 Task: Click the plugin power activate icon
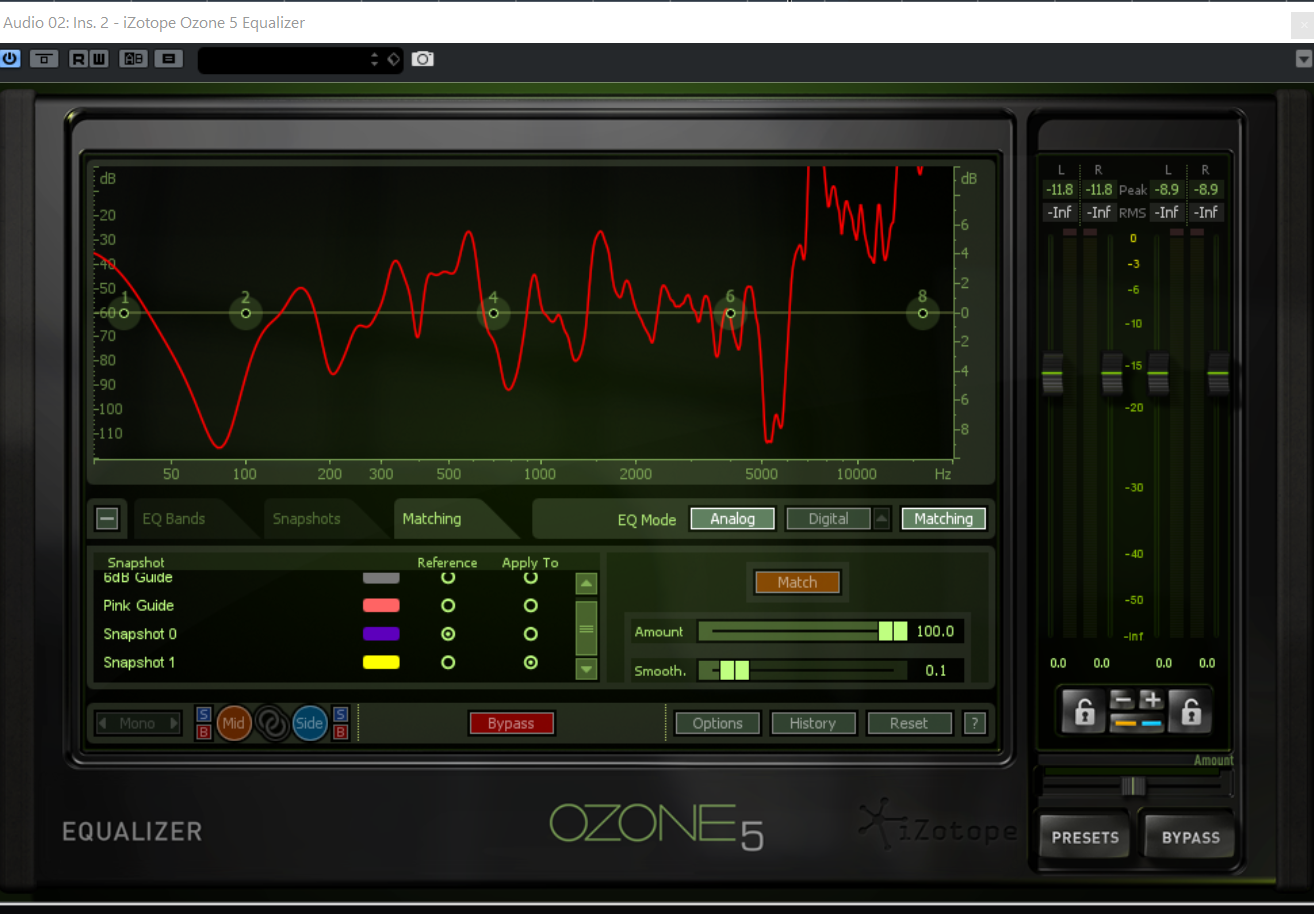click(10, 59)
